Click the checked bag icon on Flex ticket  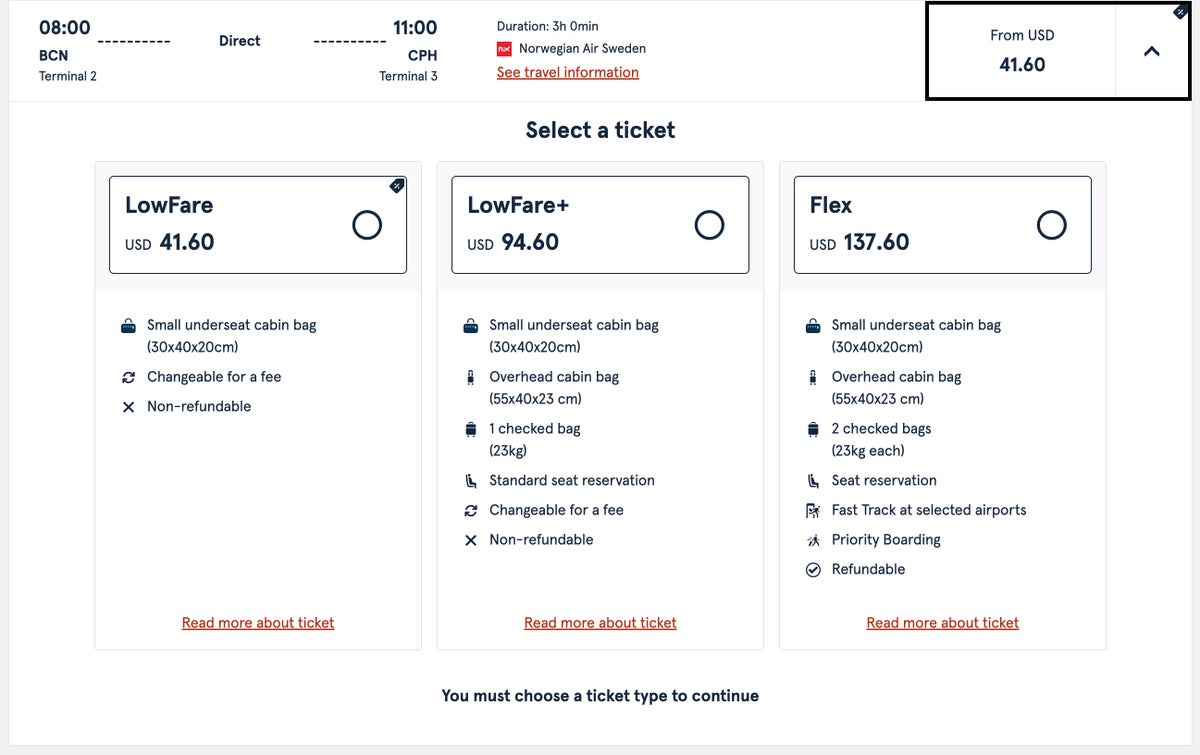(x=812, y=429)
